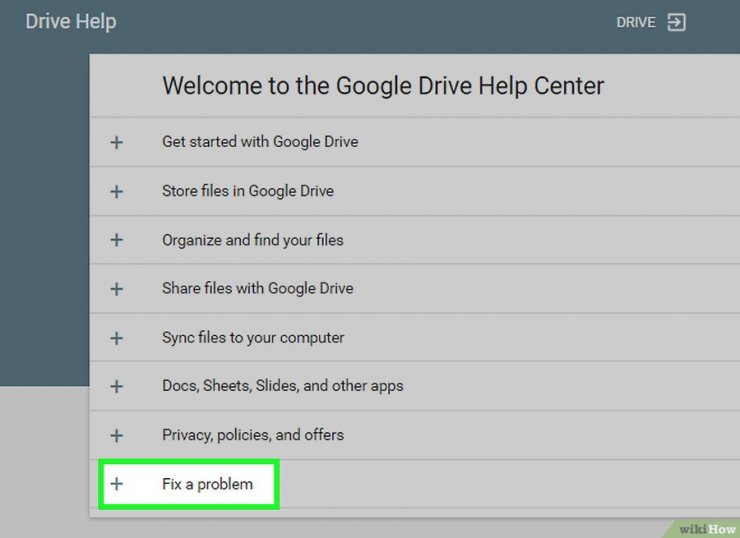The image size is (740, 538).
Task: Open 'Store files in Google Drive' topic
Action: point(248,191)
